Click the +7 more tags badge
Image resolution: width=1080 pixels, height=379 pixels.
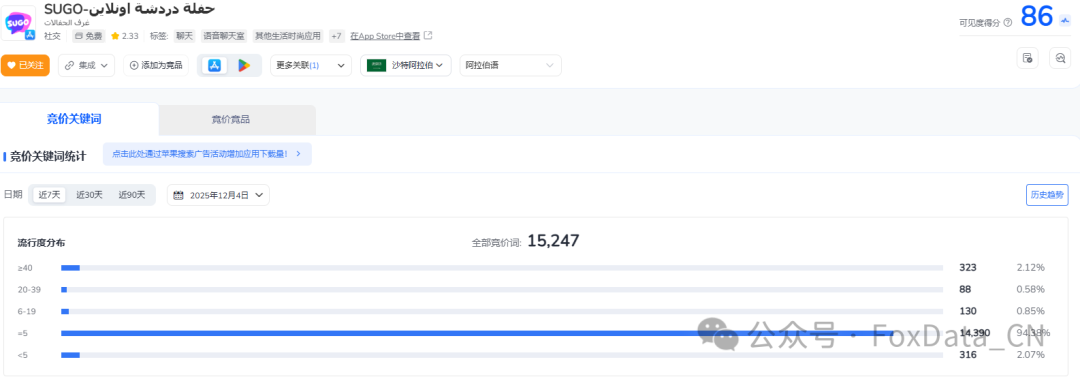click(x=337, y=36)
